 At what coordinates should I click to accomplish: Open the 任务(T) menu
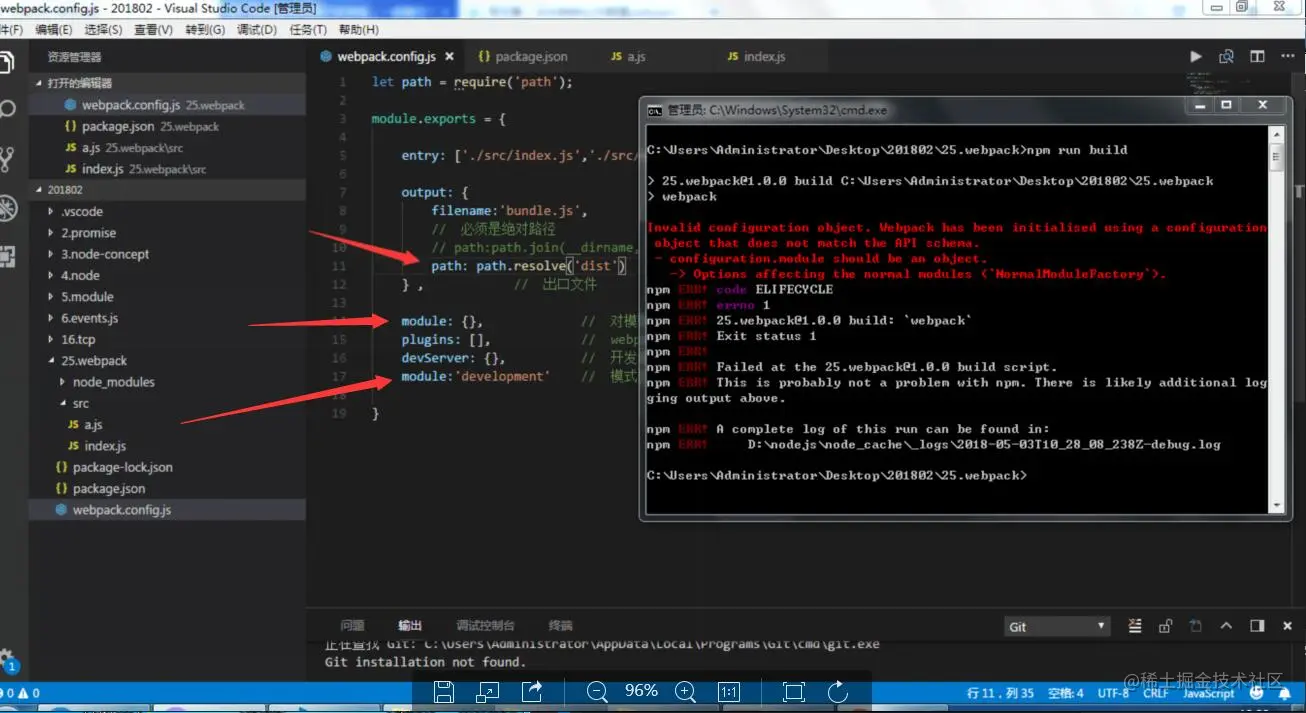(x=308, y=30)
